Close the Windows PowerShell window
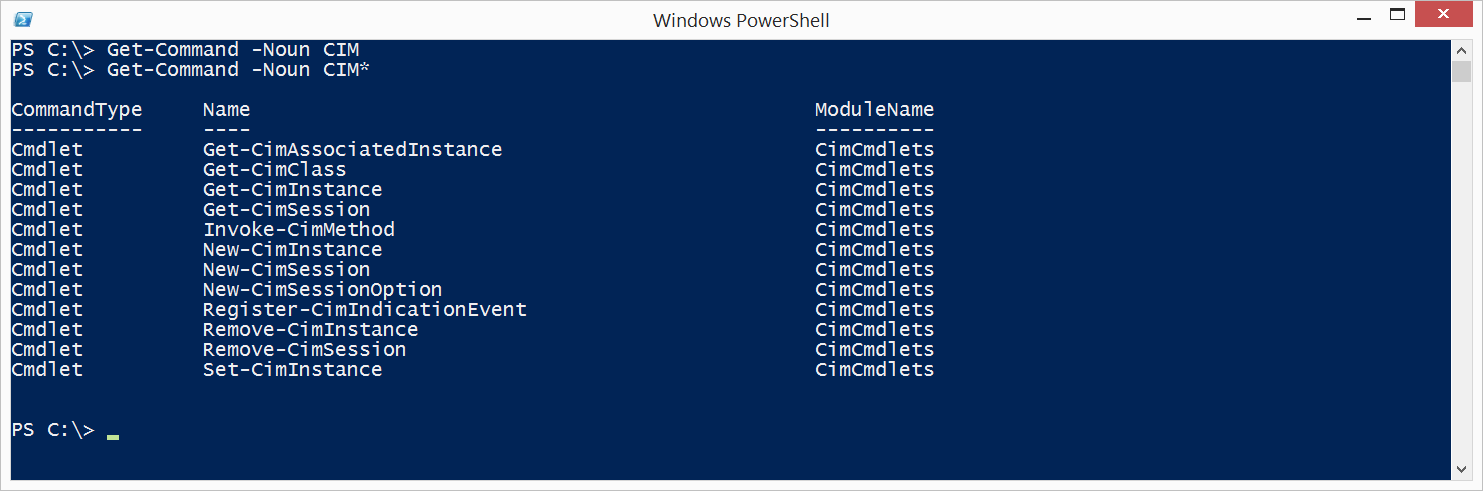The image size is (1483, 491). [1443, 15]
